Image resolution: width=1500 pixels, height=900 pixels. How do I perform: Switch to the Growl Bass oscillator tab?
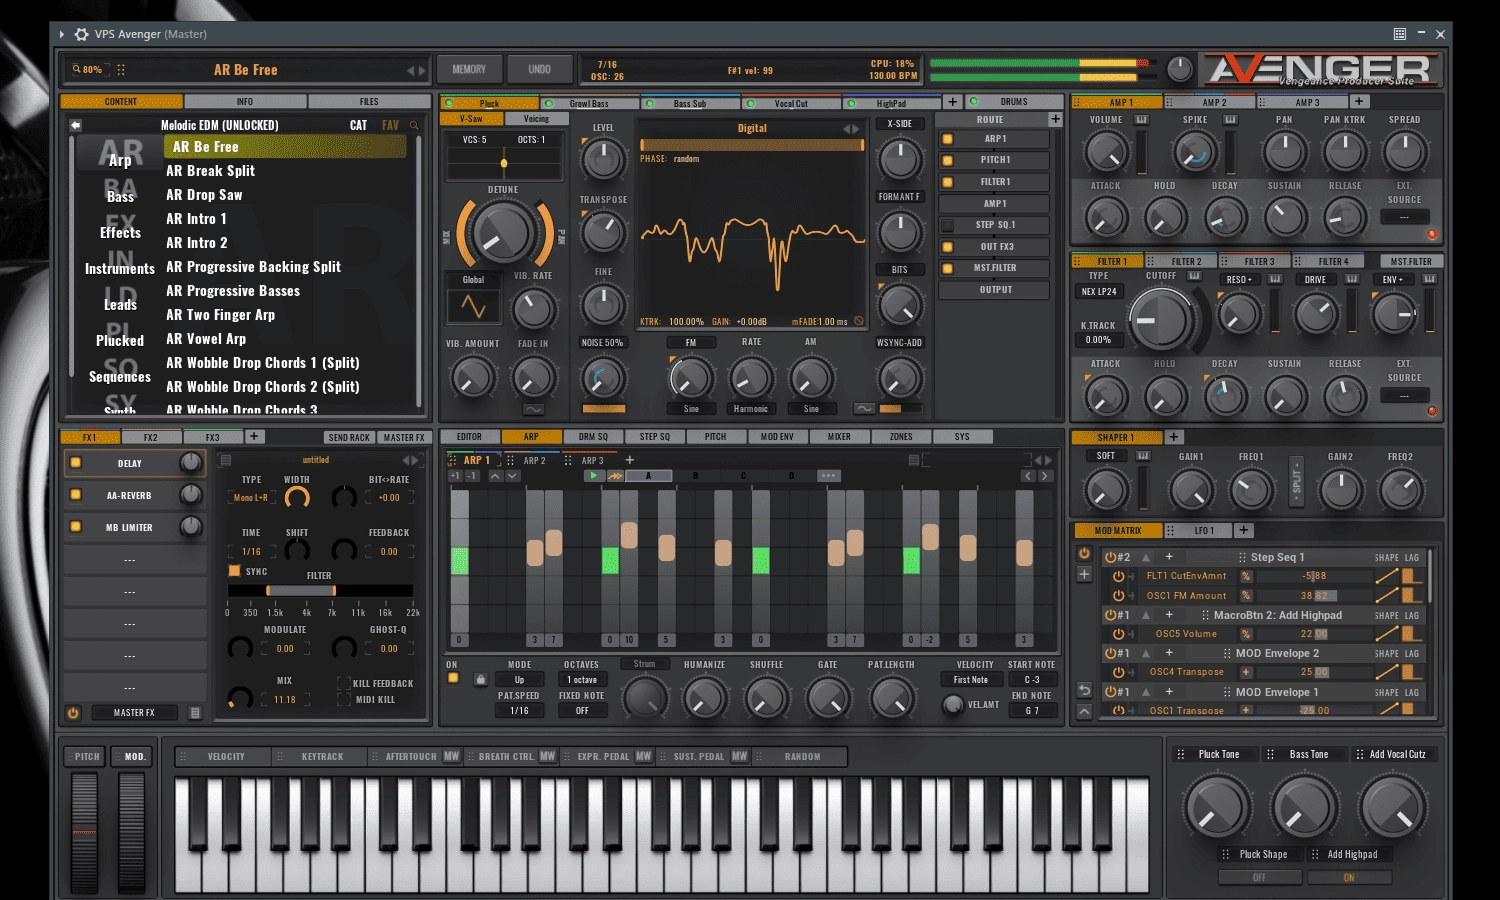click(x=589, y=104)
